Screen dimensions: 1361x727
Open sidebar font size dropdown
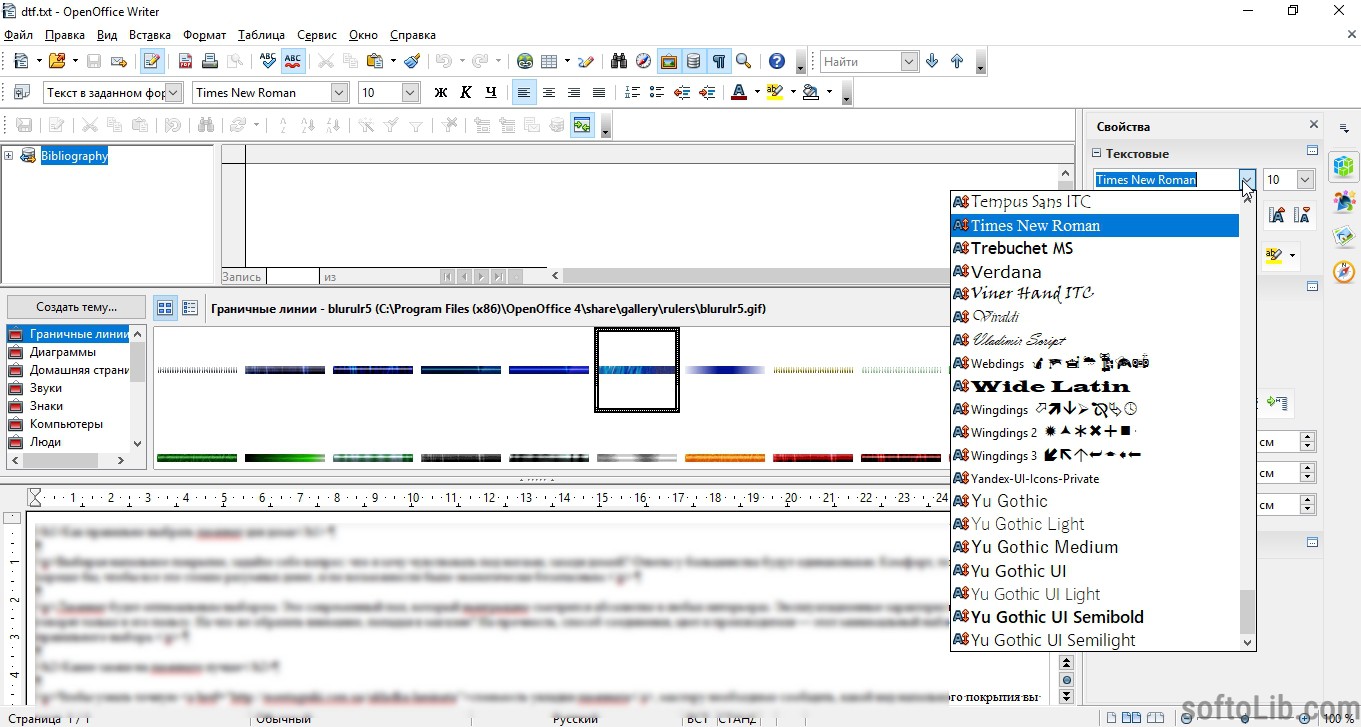1305,180
